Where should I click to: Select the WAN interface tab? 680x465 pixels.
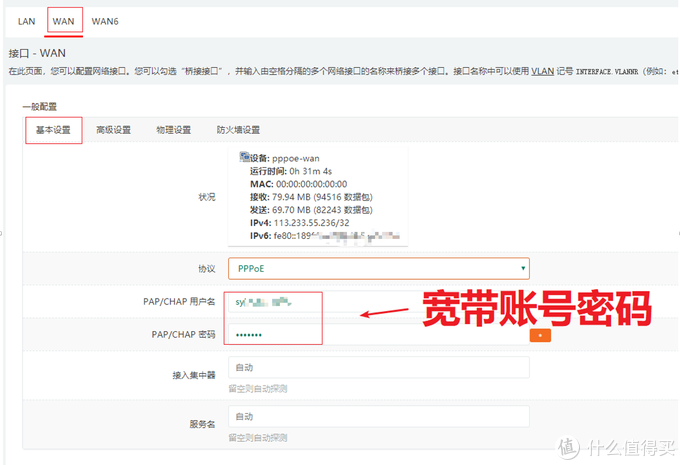(63, 21)
